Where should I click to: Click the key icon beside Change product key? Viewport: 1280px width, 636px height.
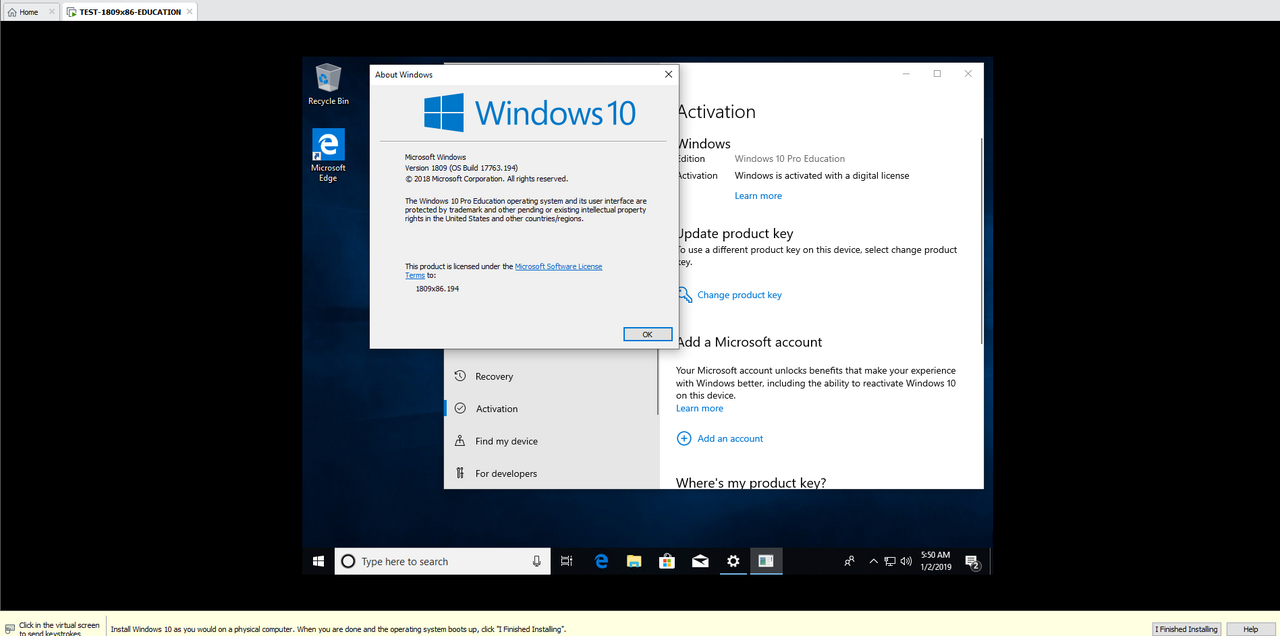tap(684, 294)
